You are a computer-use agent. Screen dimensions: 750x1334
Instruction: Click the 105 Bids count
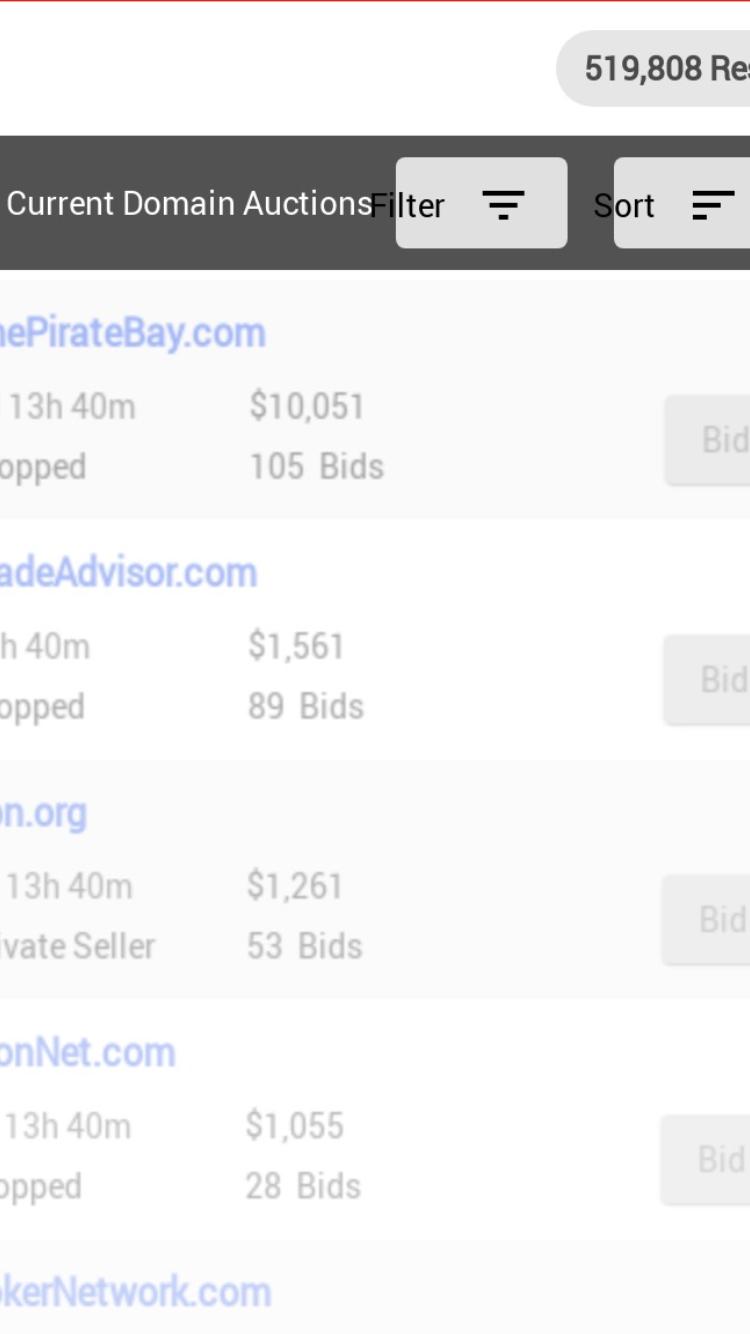coord(317,467)
